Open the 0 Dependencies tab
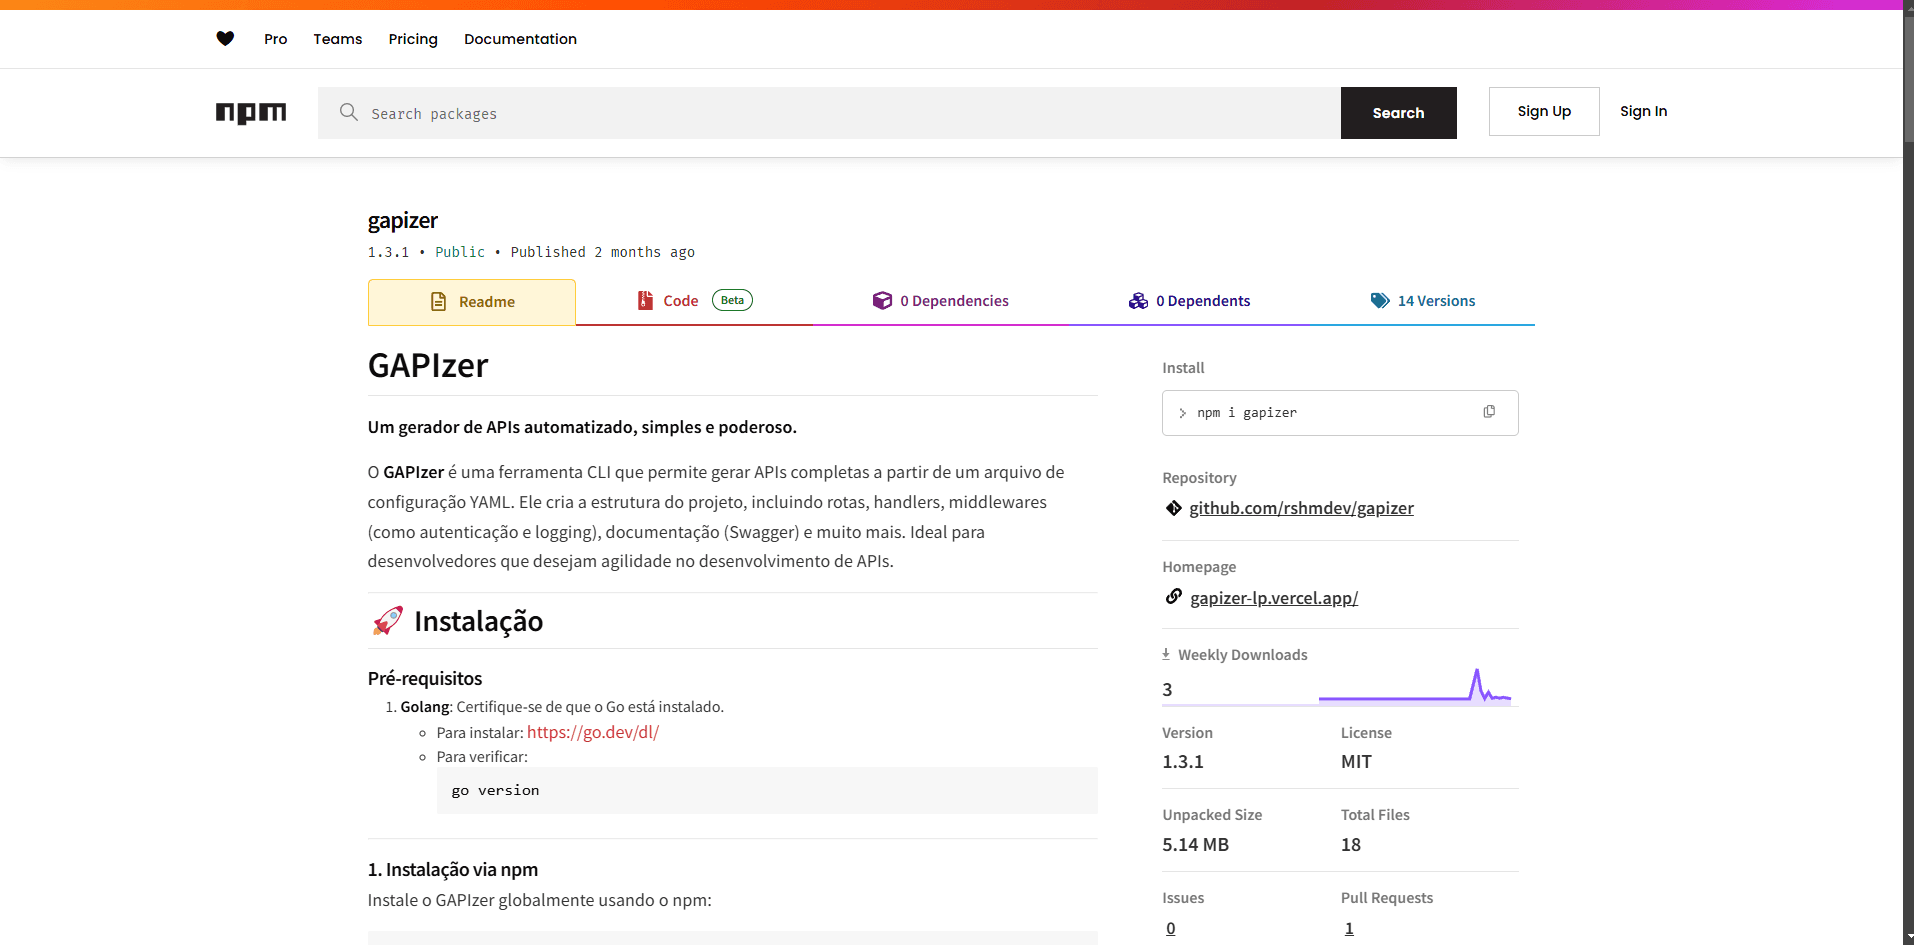The width and height of the screenshot is (1914, 945). (941, 301)
